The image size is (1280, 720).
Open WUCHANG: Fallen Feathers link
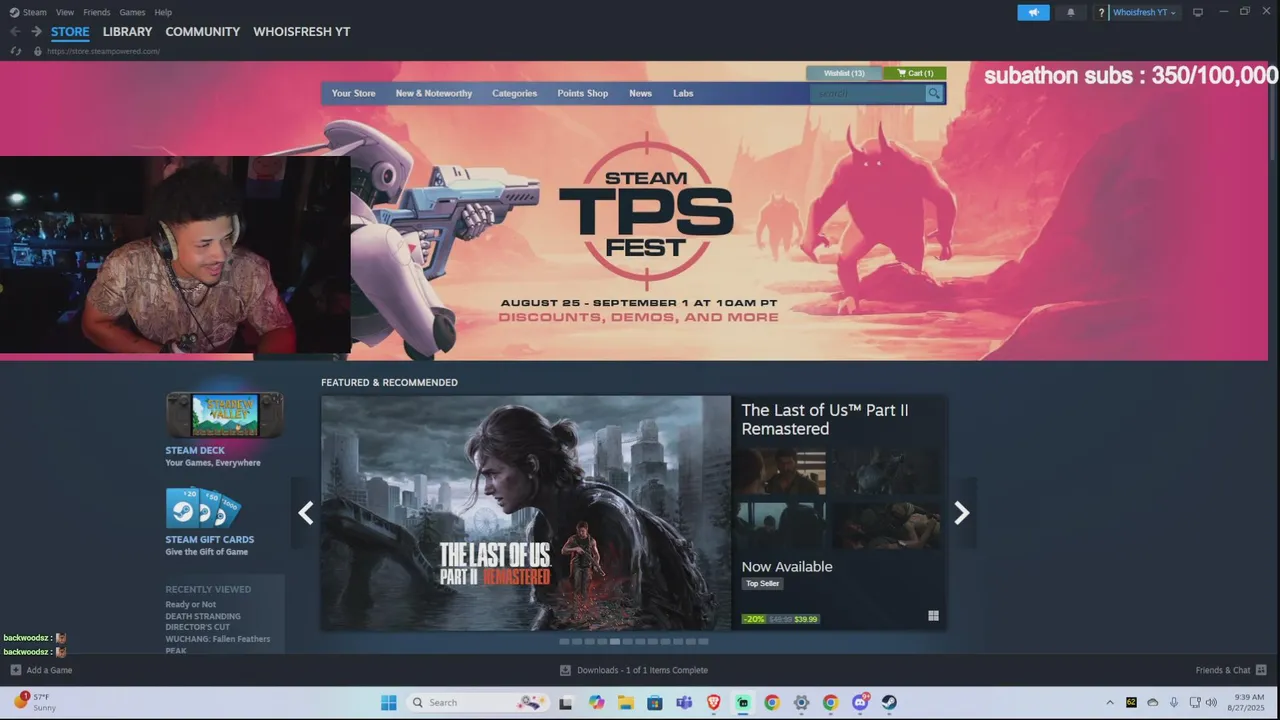click(x=218, y=639)
